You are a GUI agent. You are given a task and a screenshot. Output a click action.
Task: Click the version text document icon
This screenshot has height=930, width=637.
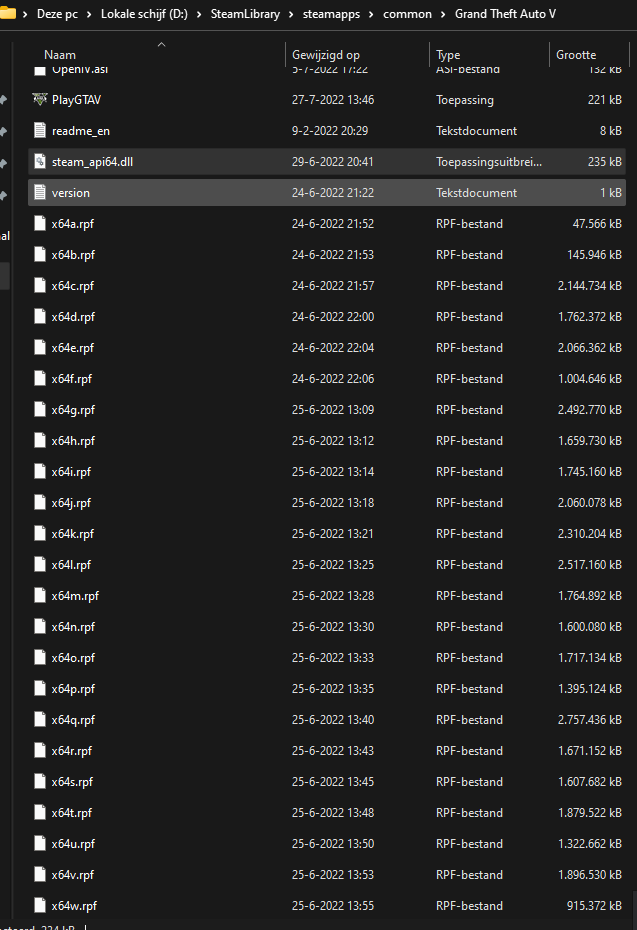(40, 193)
